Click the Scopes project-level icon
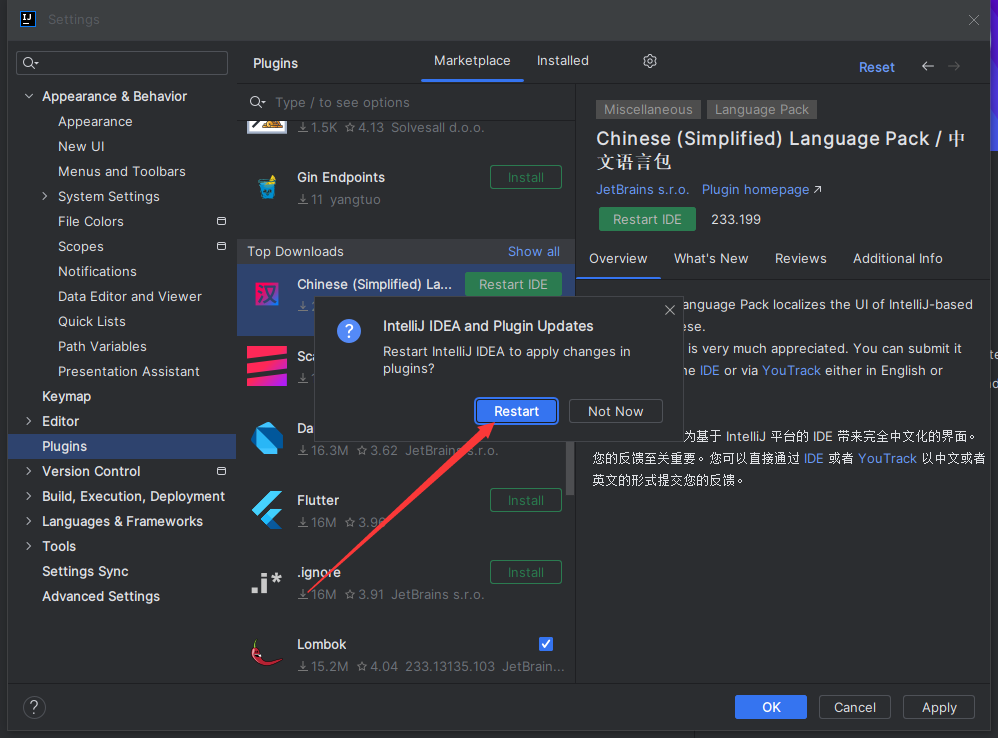Screen dimensions: 998x738 221,246
